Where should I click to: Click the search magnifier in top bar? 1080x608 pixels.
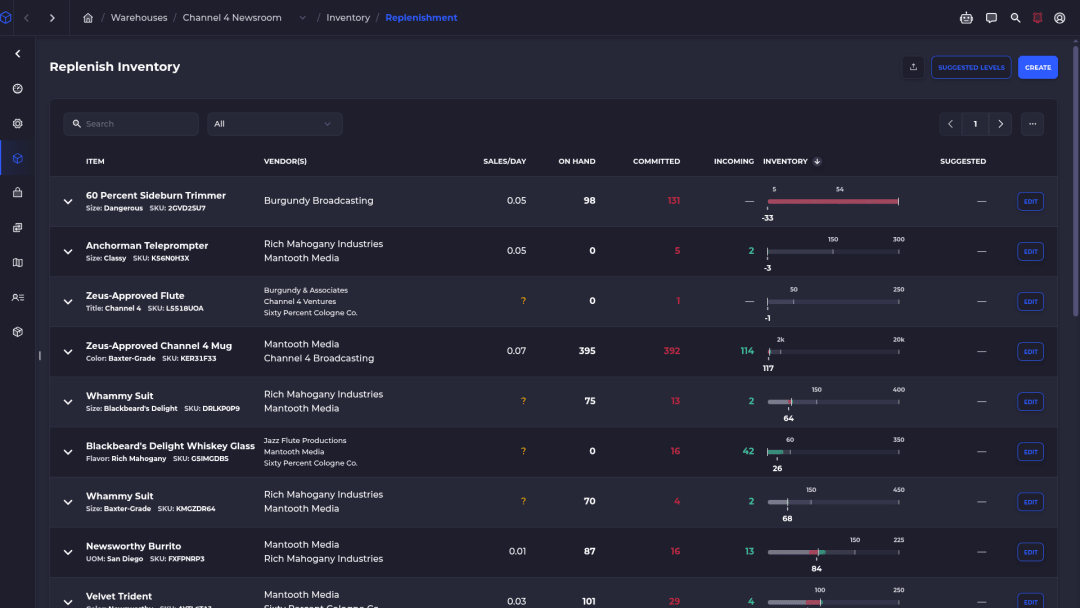tap(1015, 18)
